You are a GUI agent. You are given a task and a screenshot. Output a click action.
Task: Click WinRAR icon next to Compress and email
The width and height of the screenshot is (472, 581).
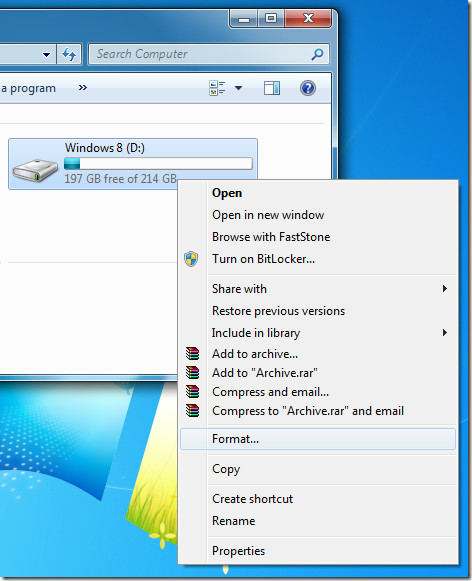point(193,392)
